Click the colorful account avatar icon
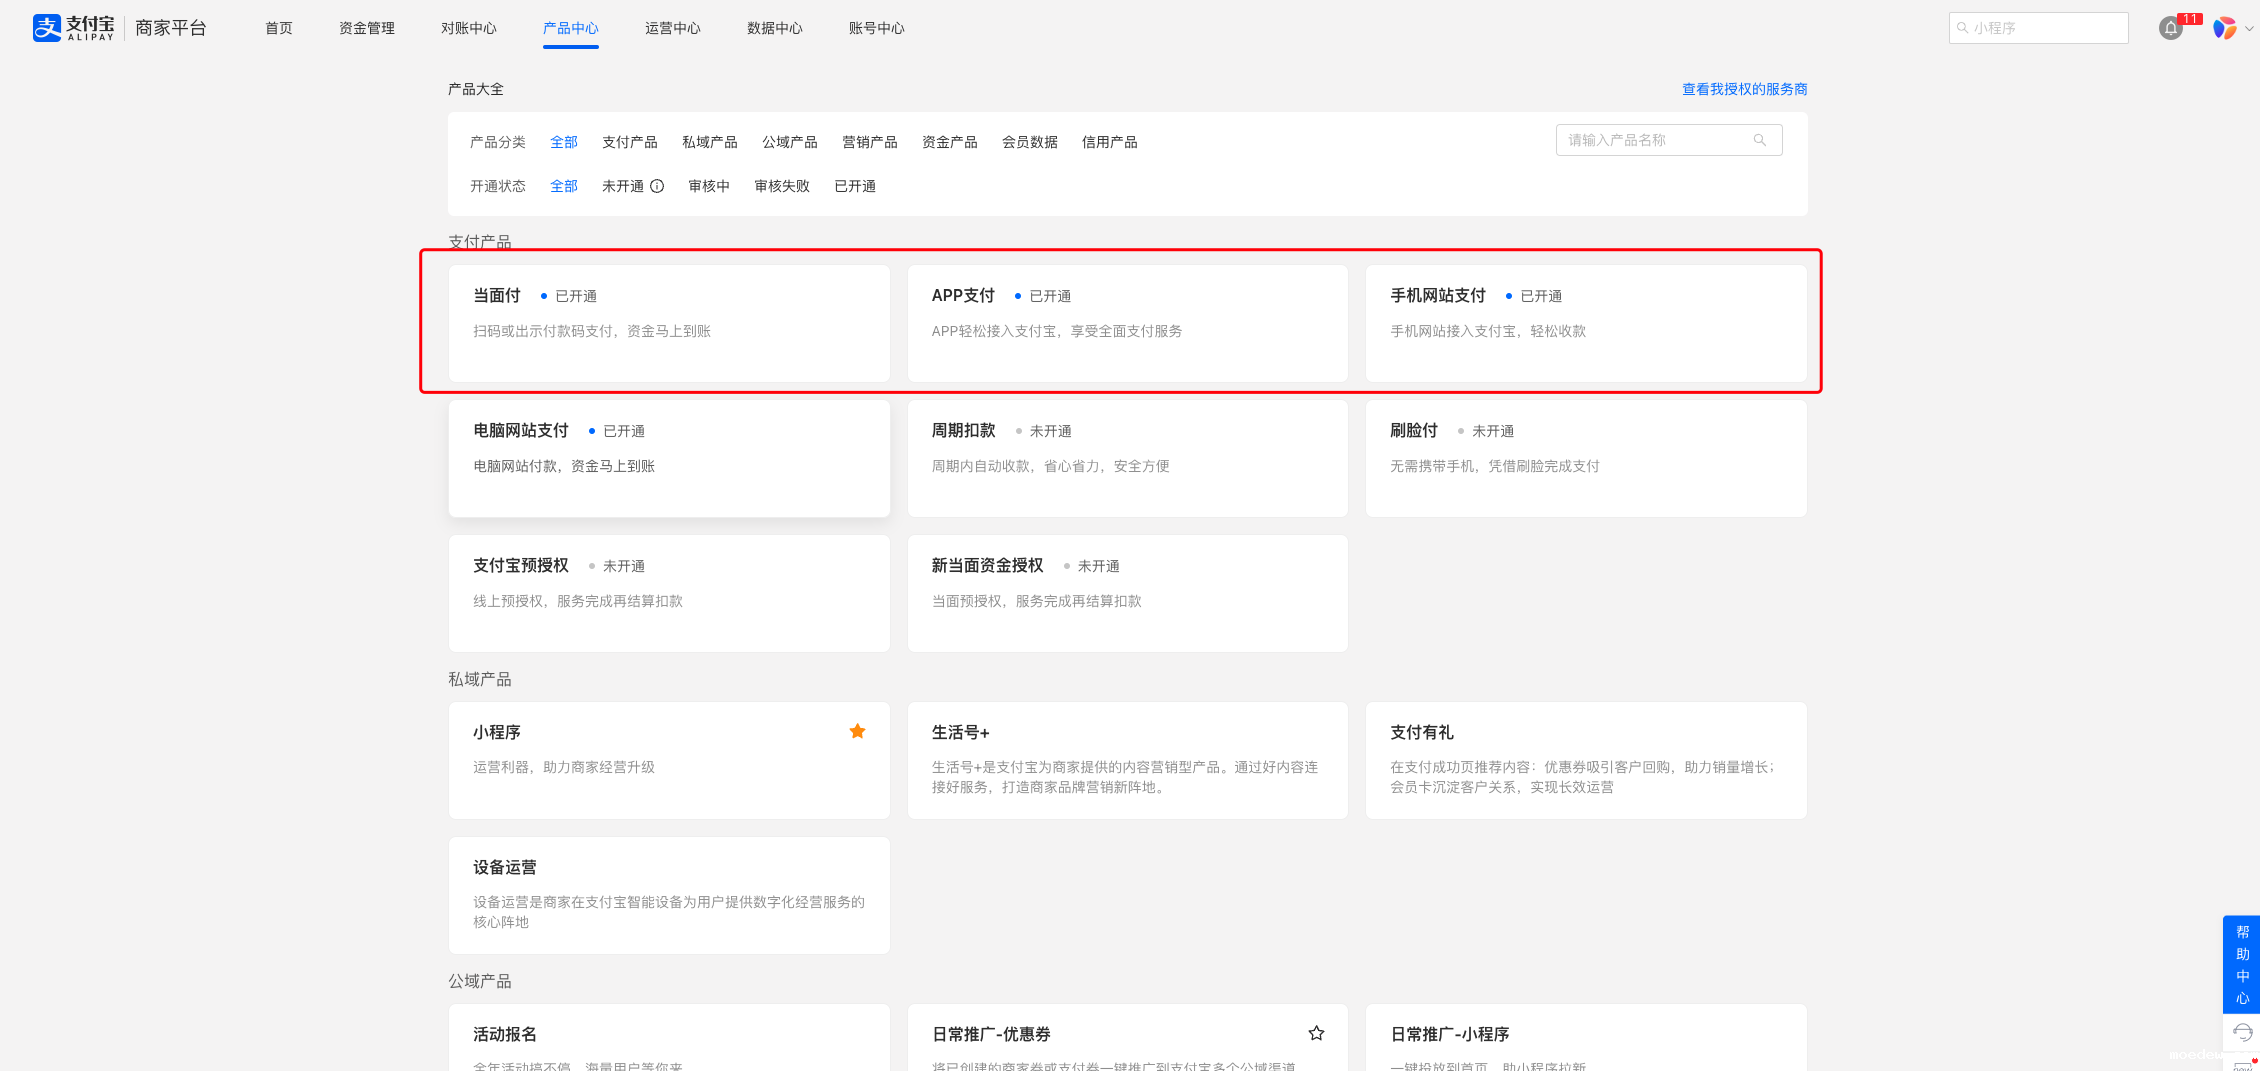The height and width of the screenshot is (1071, 2260). pyautogui.click(x=2224, y=28)
